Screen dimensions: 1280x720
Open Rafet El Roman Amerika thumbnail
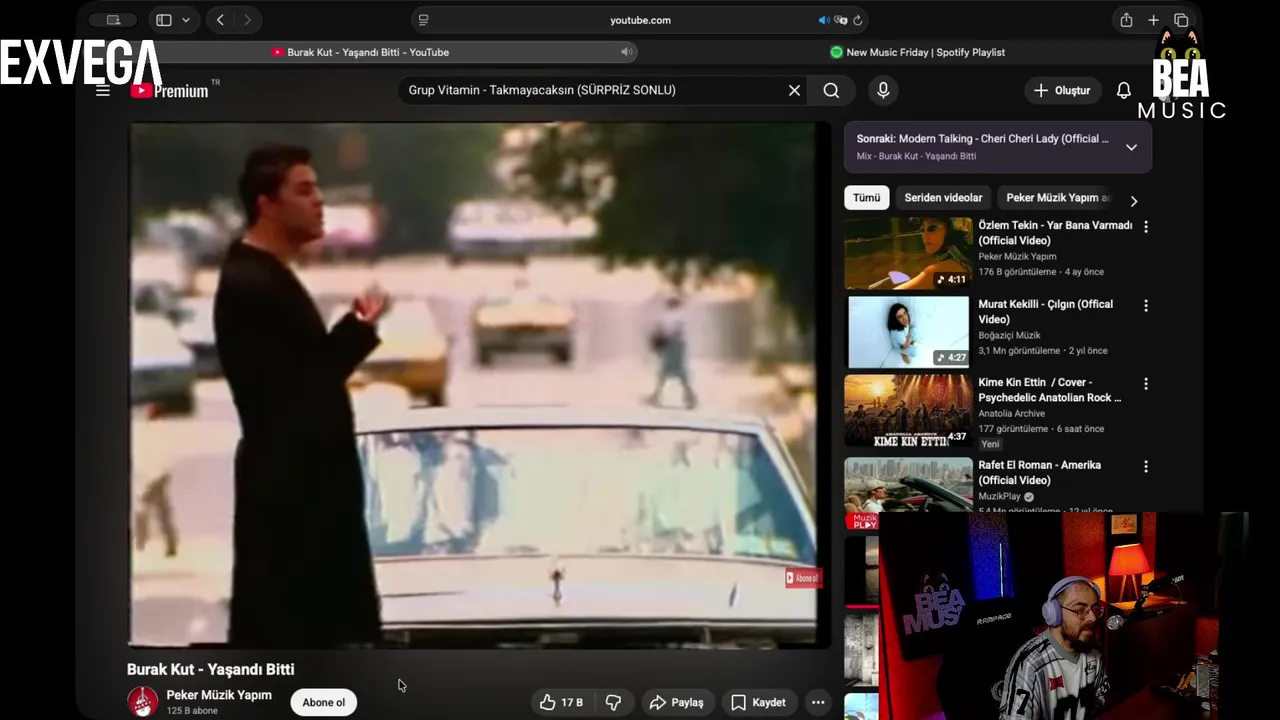(x=908, y=486)
